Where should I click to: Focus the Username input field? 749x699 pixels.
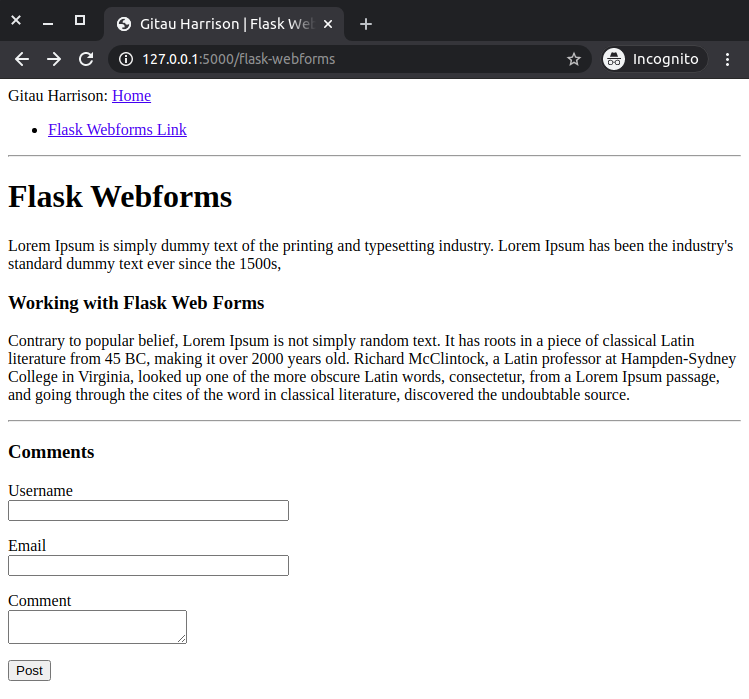(148, 510)
